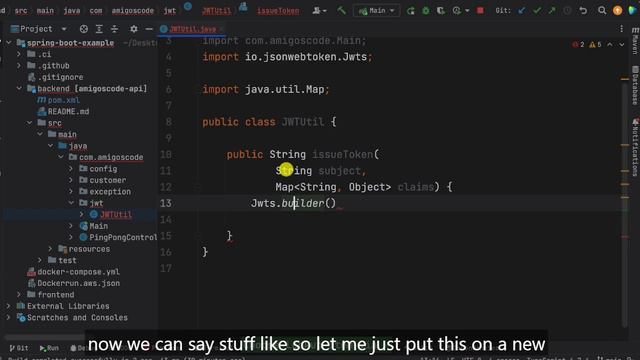Hide the Project tool window

pyautogui.click(x=149, y=29)
